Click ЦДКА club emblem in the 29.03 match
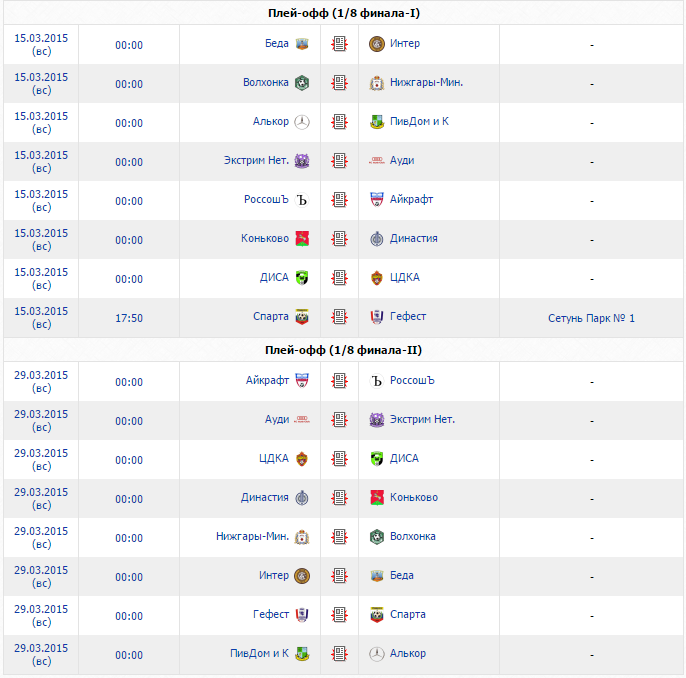686x678 pixels. click(x=302, y=459)
